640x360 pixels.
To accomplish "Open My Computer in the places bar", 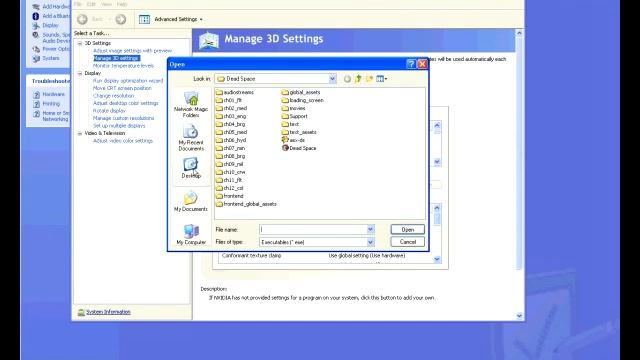I will click(191, 235).
